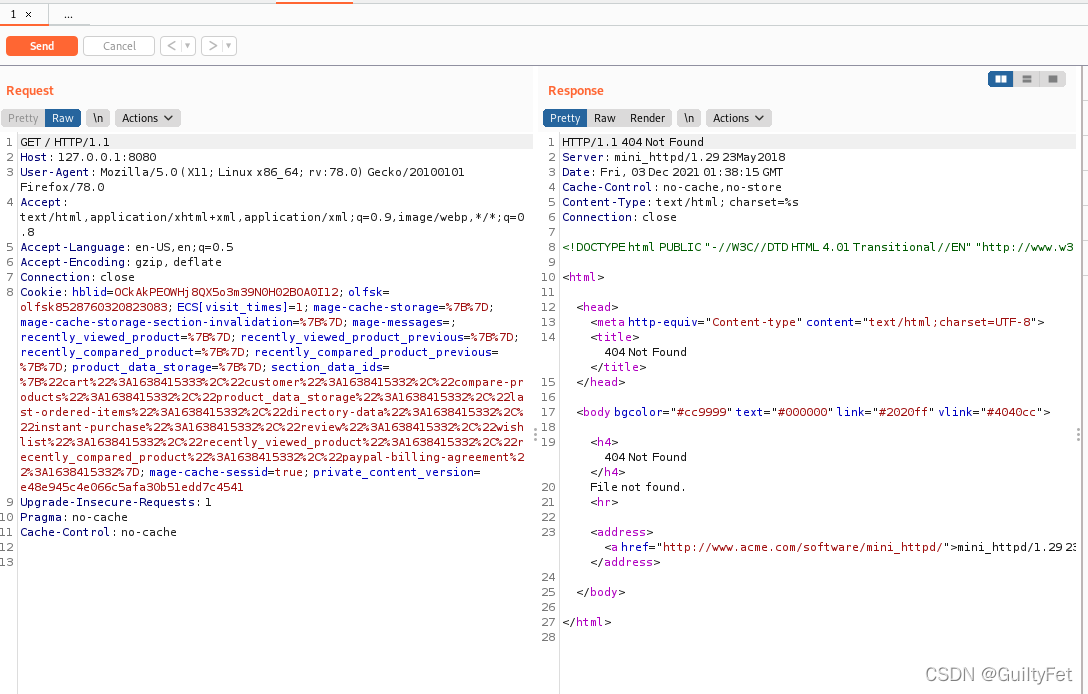1088x694 pixels.
Task: Click the 'HTTP/1.1 404 Not Found' status line
Action: tap(633, 142)
